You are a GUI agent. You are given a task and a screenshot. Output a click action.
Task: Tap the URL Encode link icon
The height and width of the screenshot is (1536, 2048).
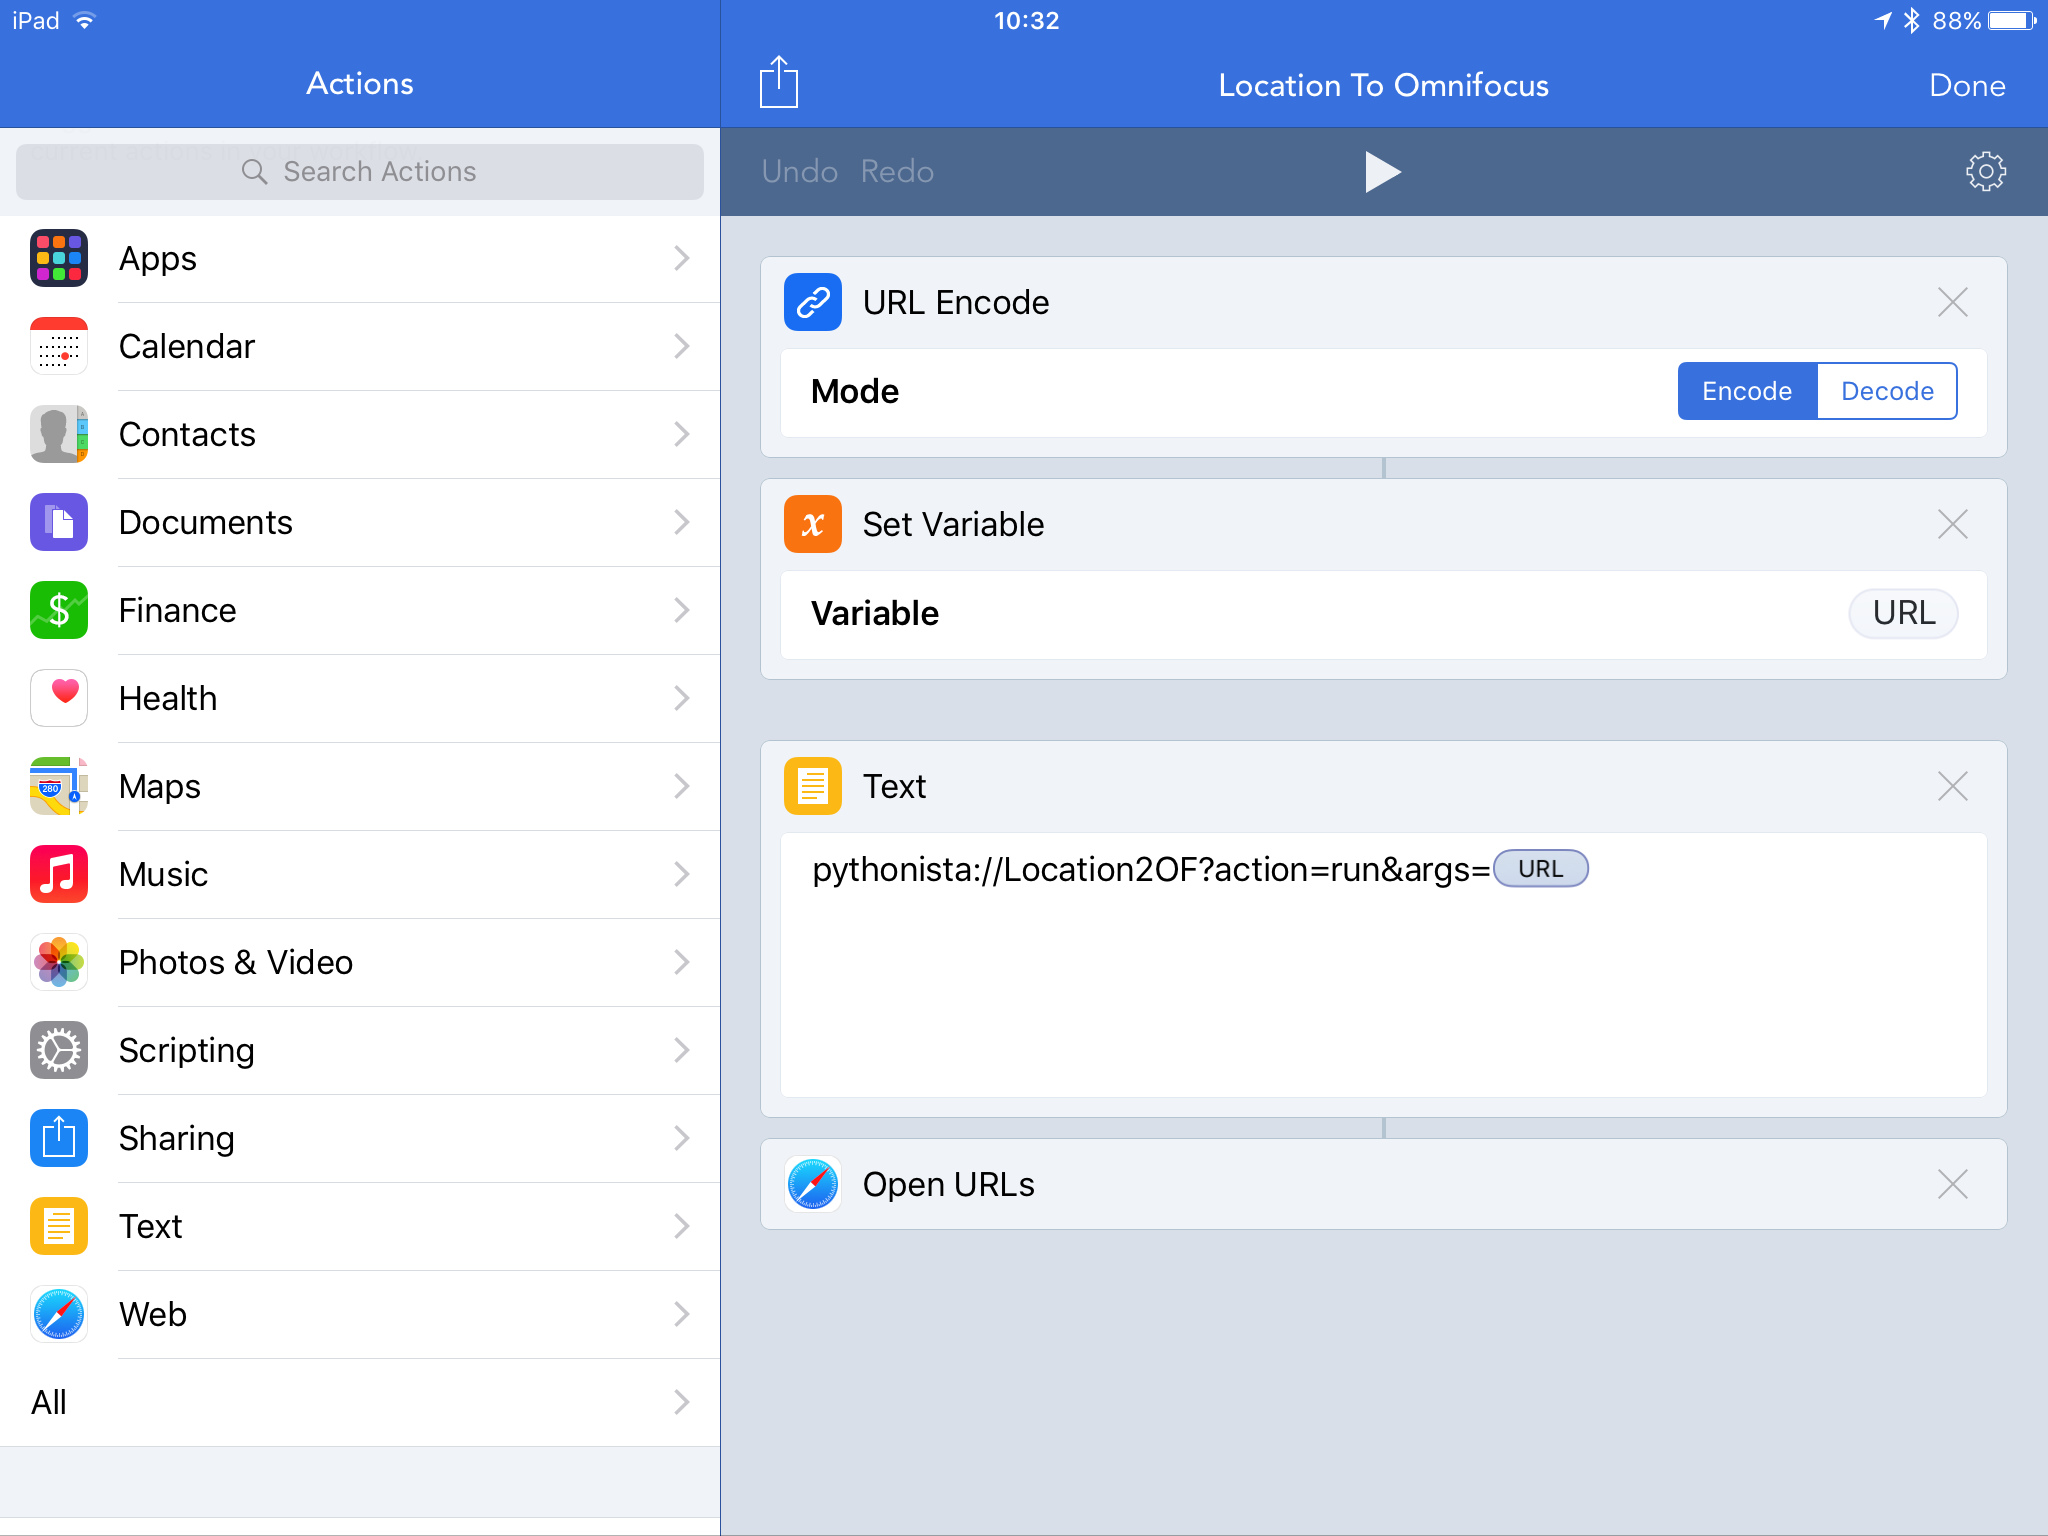tap(813, 302)
